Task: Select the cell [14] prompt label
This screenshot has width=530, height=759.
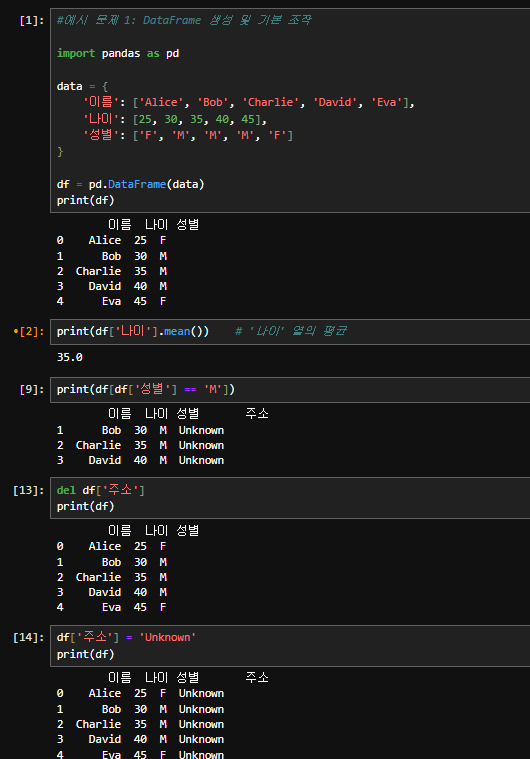Action: click(29, 638)
